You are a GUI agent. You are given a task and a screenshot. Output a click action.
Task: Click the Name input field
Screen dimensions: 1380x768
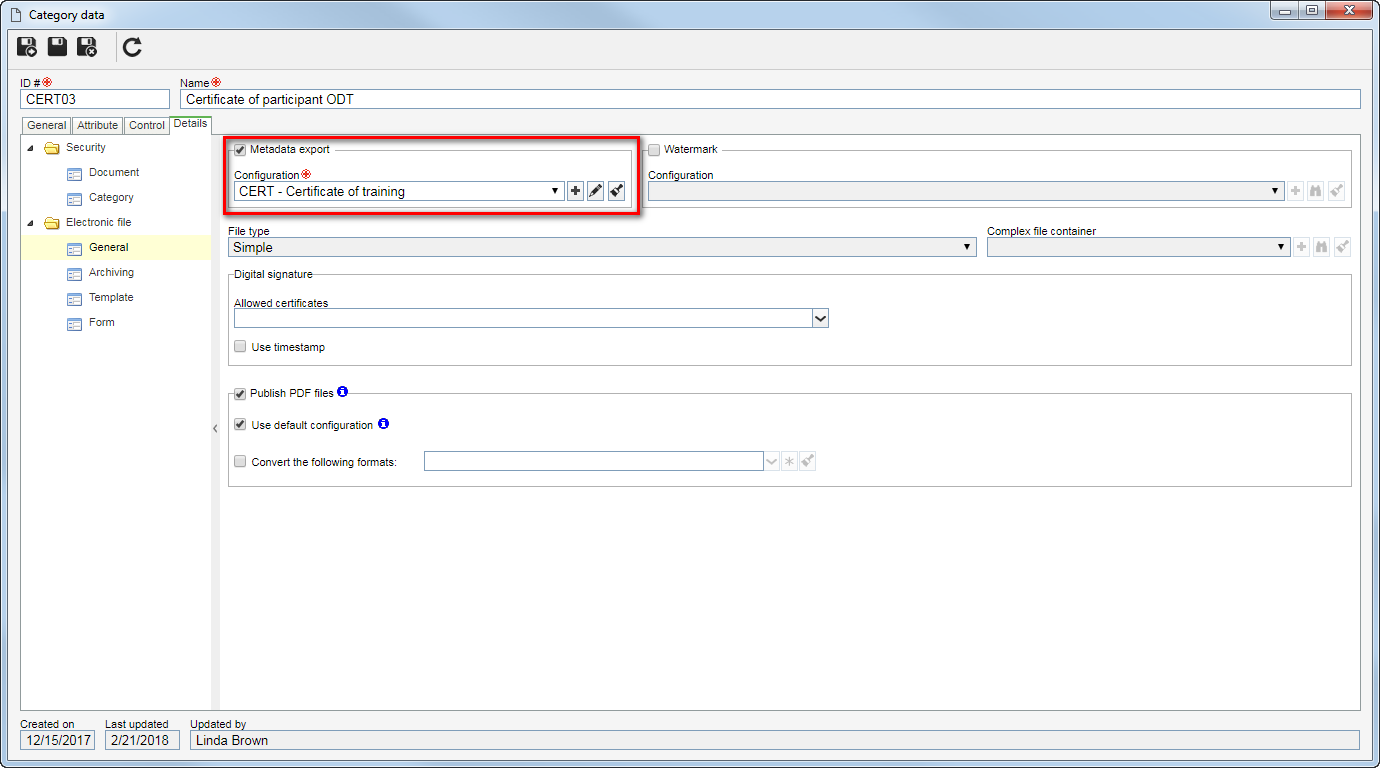click(770, 99)
